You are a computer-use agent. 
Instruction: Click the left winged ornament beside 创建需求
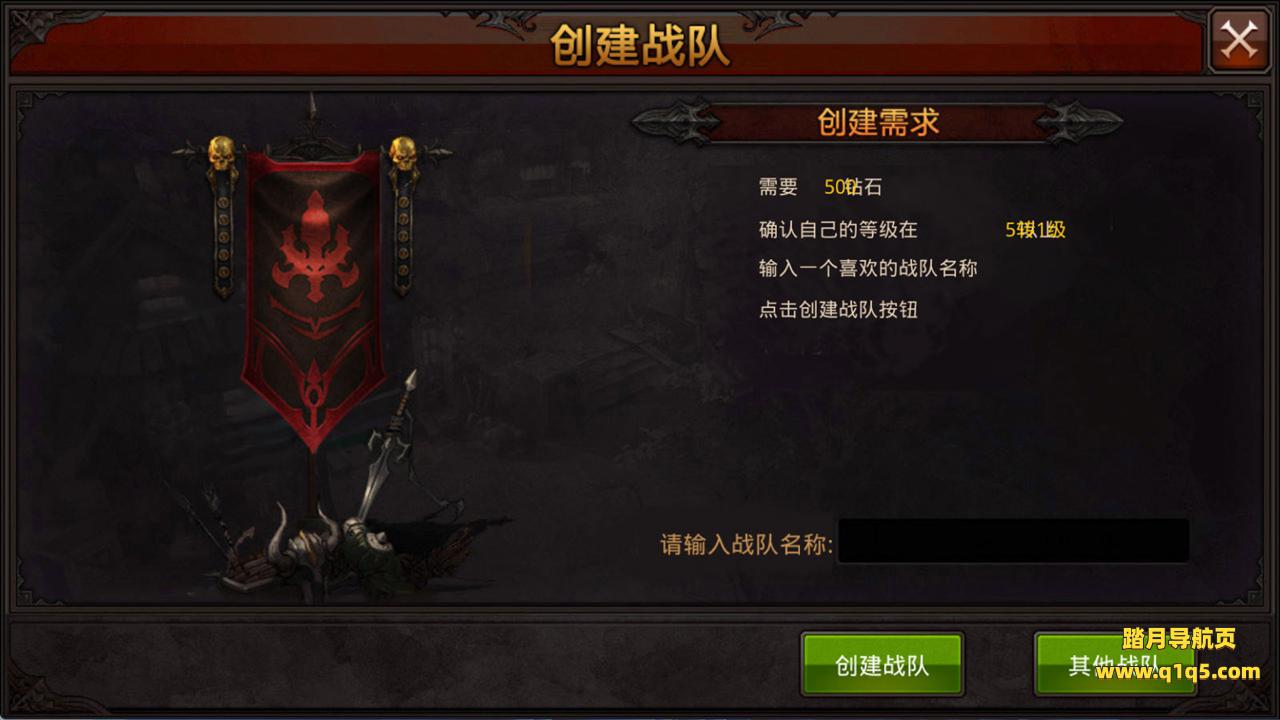tap(676, 122)
